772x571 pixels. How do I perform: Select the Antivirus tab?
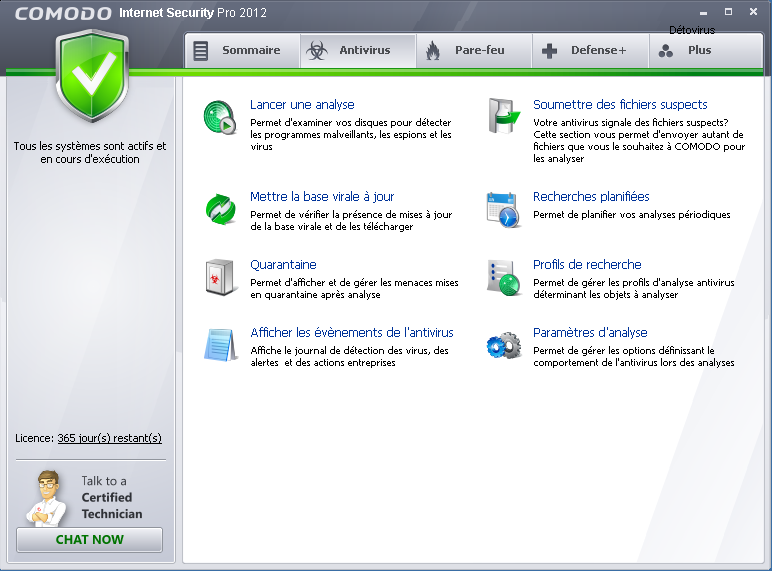(x=358, y=50)
